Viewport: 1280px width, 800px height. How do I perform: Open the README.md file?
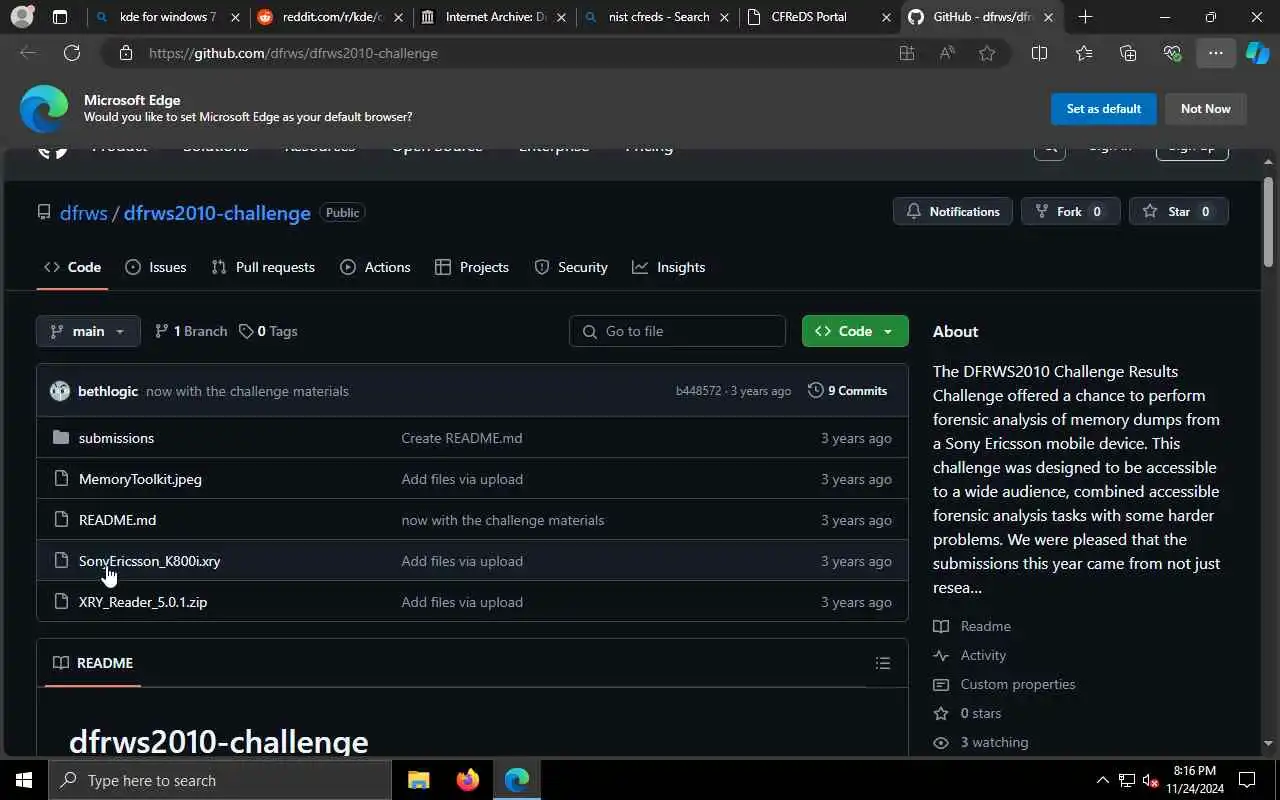[x=117, y=520]
